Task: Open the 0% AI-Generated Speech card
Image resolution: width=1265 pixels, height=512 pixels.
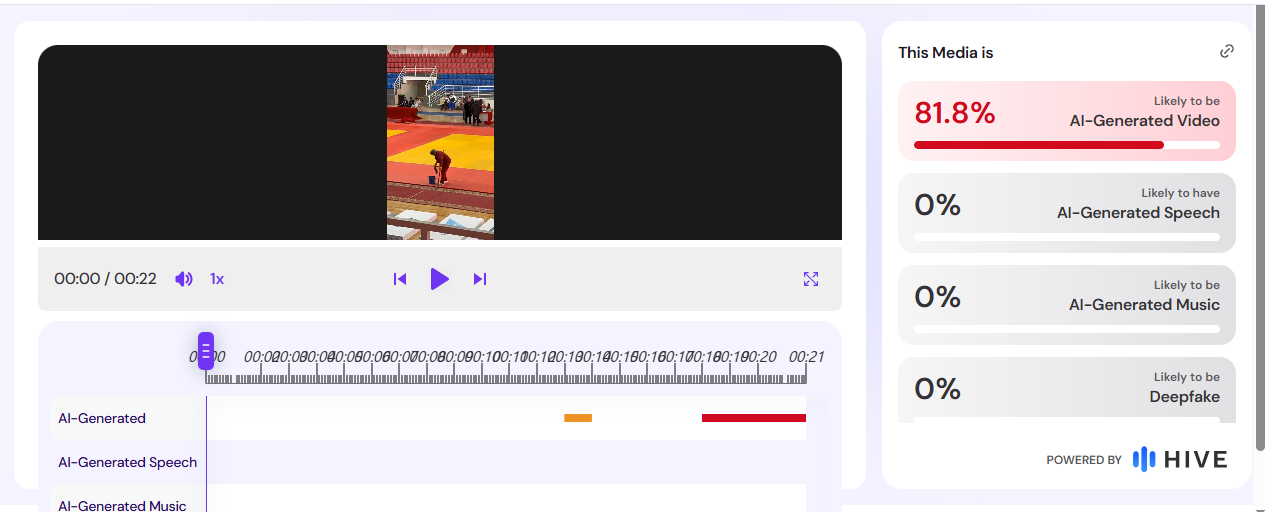Action: pos(1067,213)
